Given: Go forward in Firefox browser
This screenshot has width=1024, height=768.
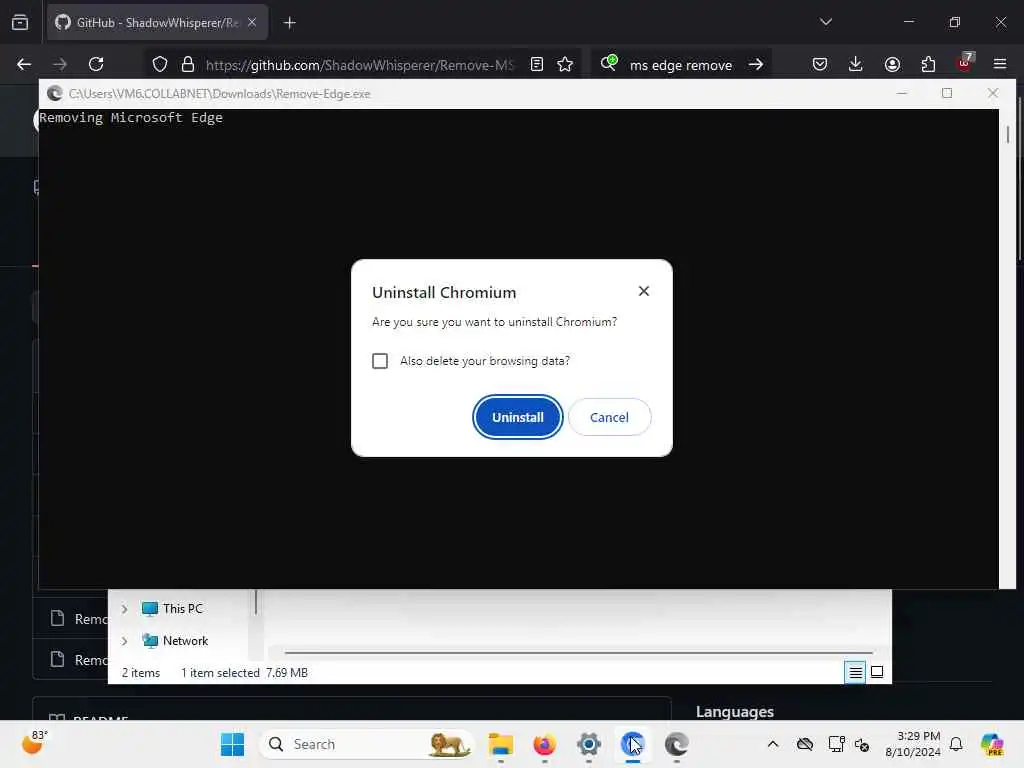Looking at the screenshot, I should pos(59,64).
